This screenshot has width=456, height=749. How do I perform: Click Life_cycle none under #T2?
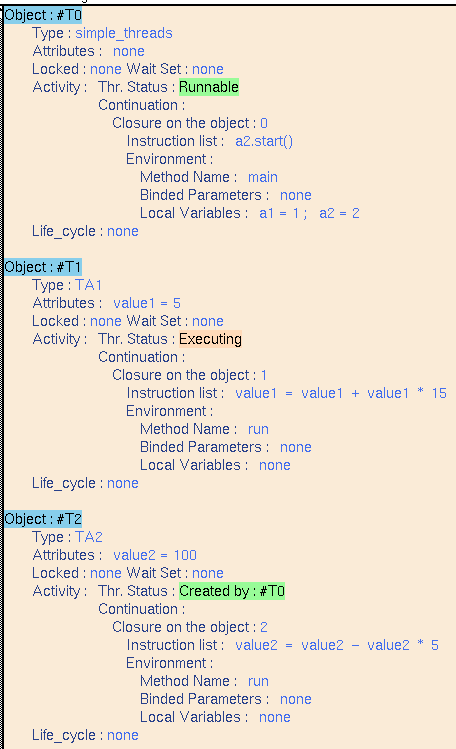coord(123,735)
